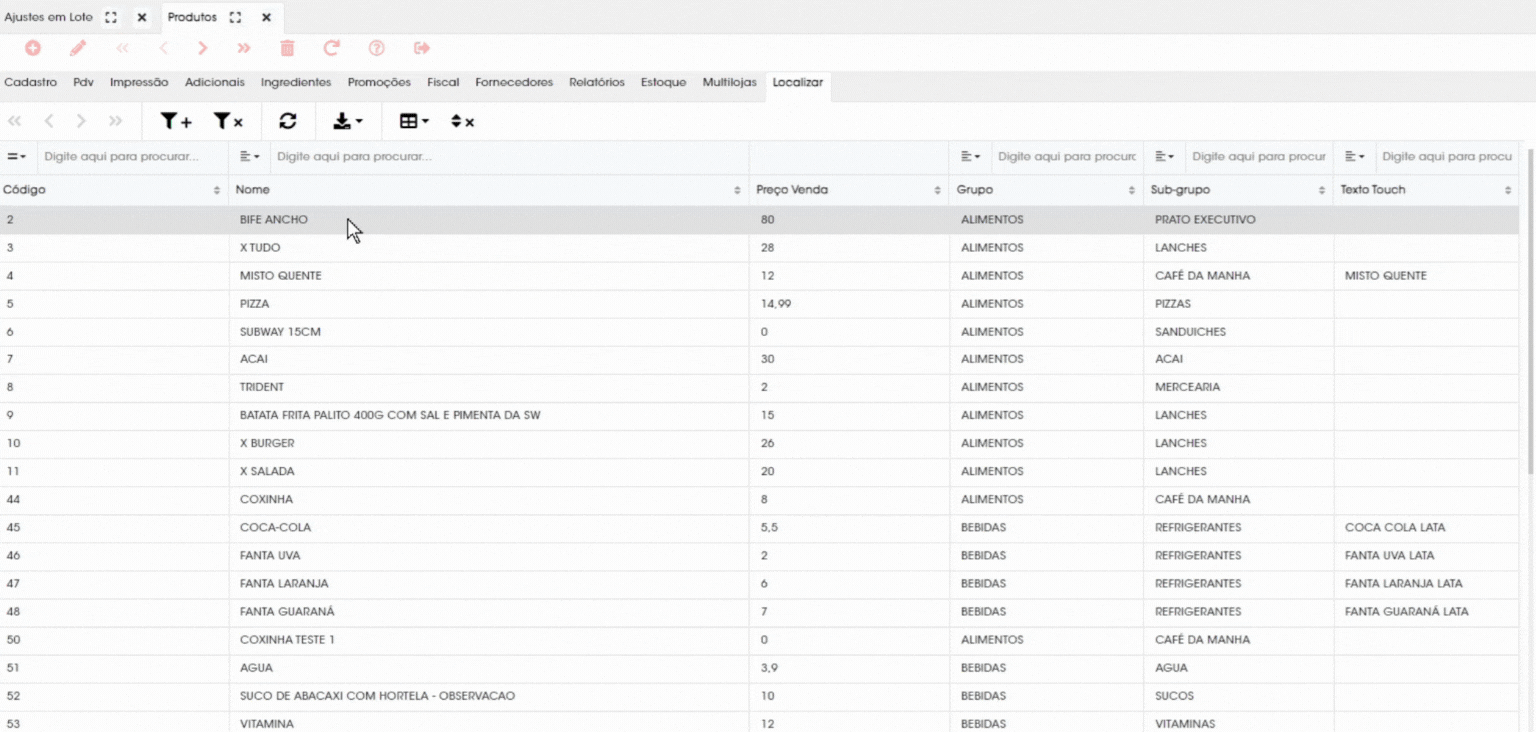The image size is (1536, 732).
Task: Close the Produtos tab
Action: click(266, 18)
